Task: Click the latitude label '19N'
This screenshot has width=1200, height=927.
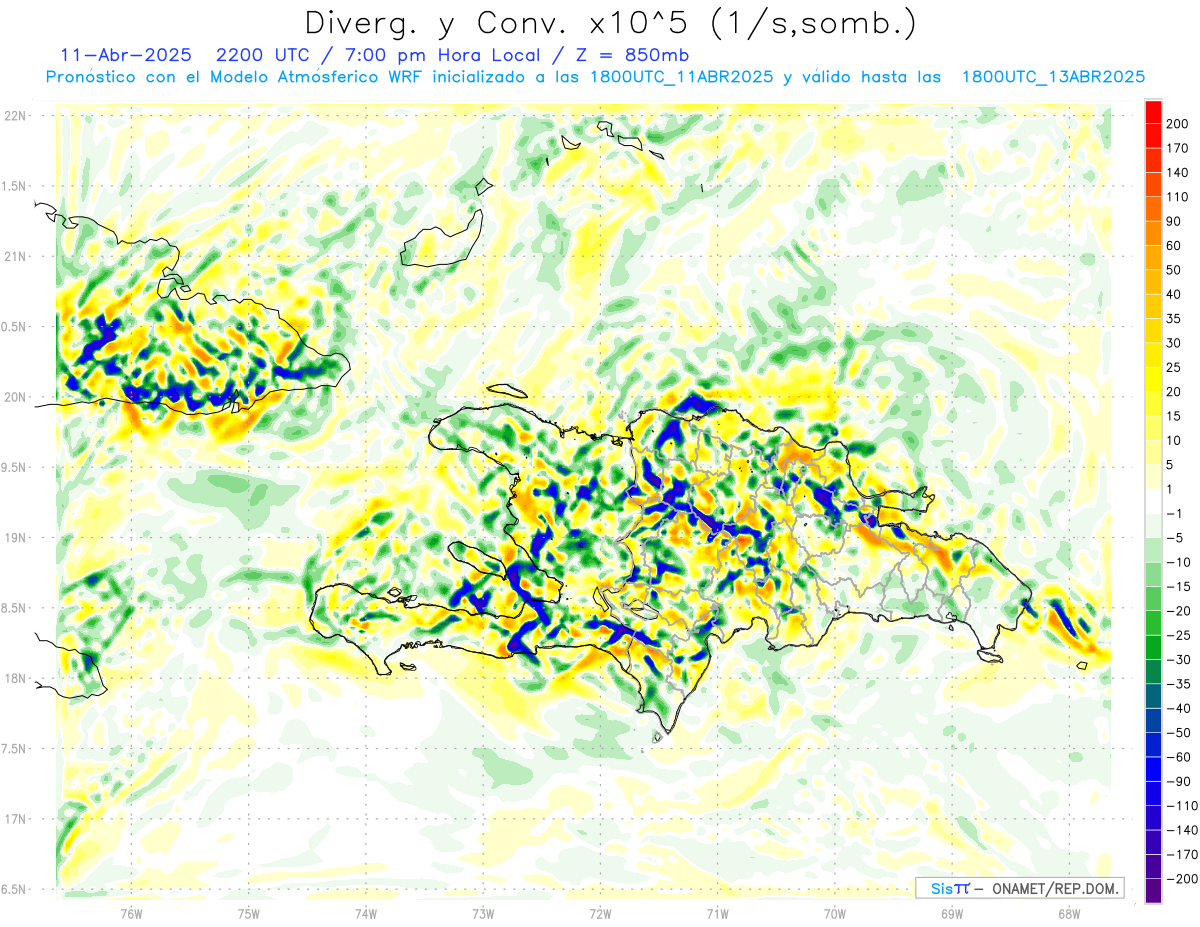Action: click(15, 538)
